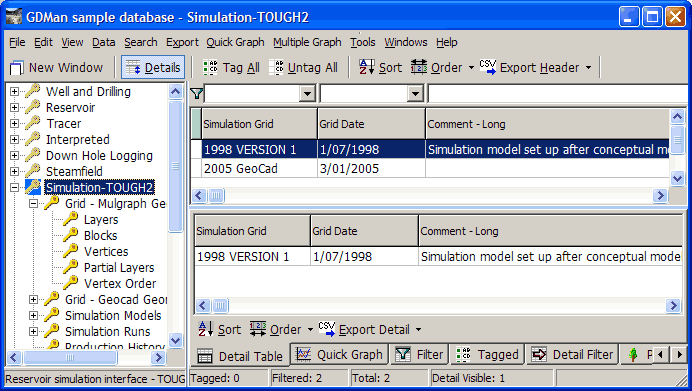The image size is (692, 391).
Task: Click the New Window toolbar icon
Action: (16, 68)
